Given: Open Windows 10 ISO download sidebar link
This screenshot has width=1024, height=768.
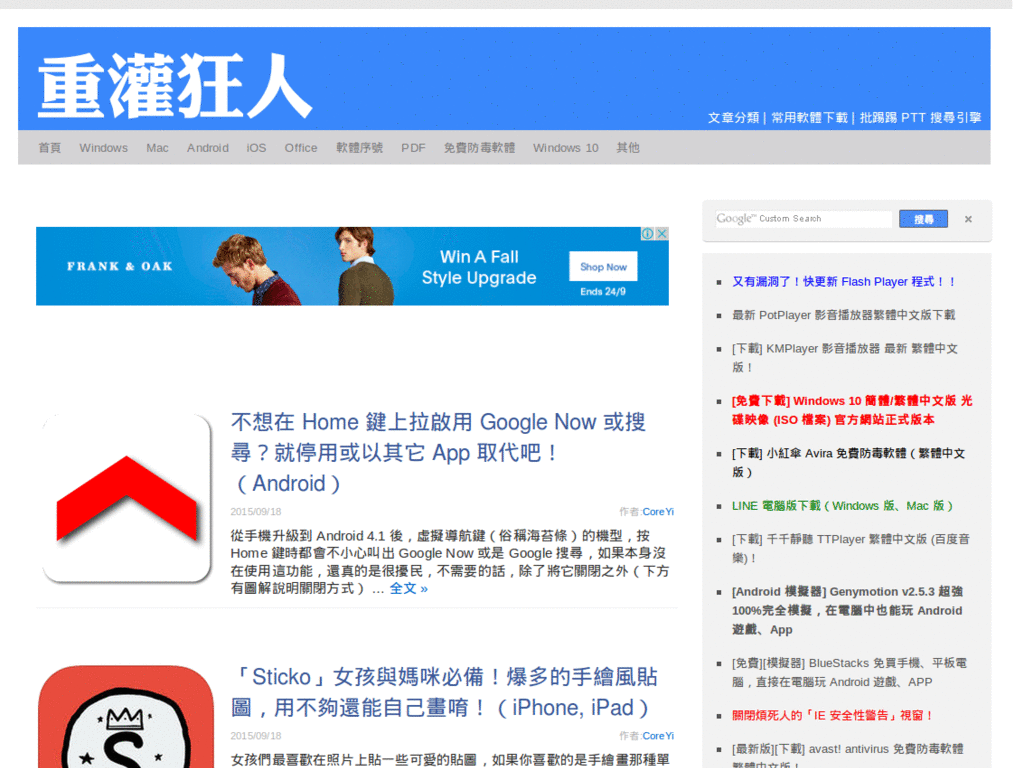Looking at the screenshot, I should 852,410.
